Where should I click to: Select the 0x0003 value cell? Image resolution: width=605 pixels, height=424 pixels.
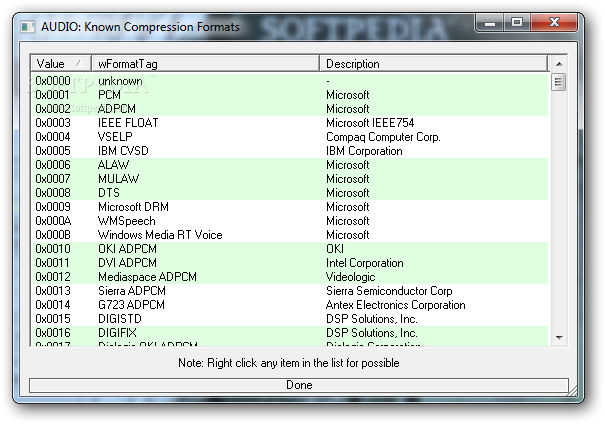(53, 123)
